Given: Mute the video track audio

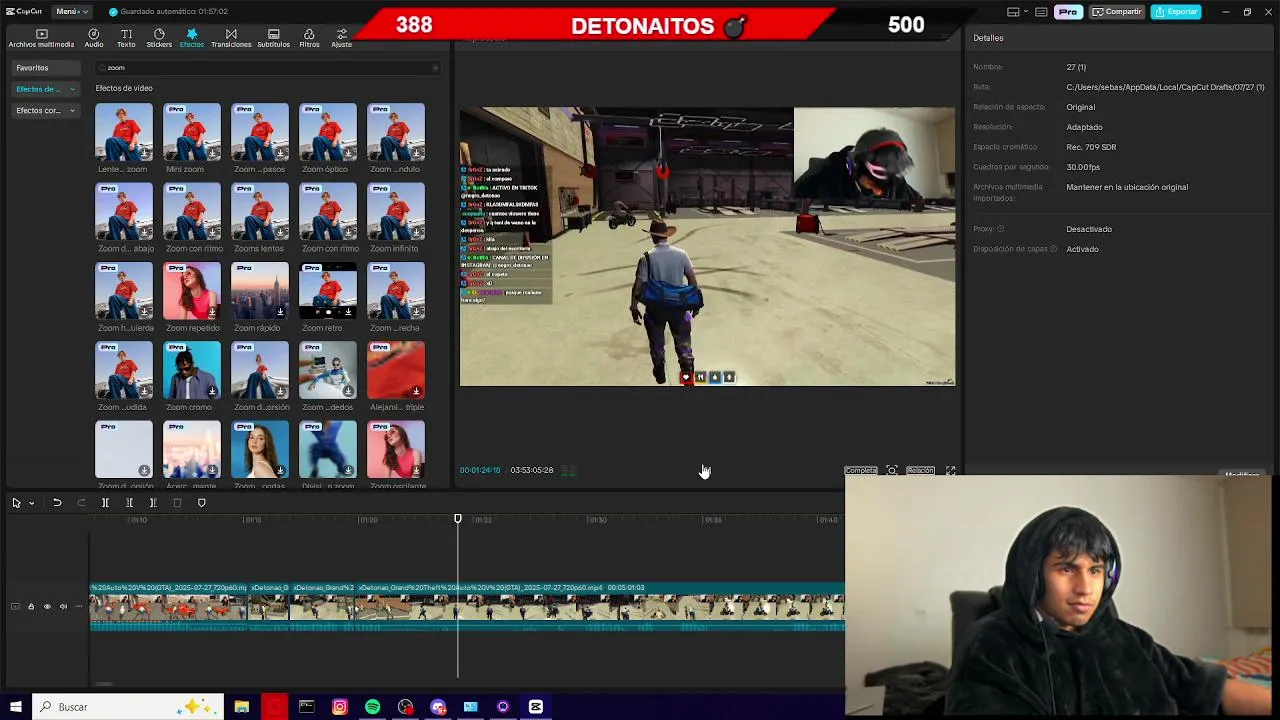Looking at the screenshot, I should (63, 607).
